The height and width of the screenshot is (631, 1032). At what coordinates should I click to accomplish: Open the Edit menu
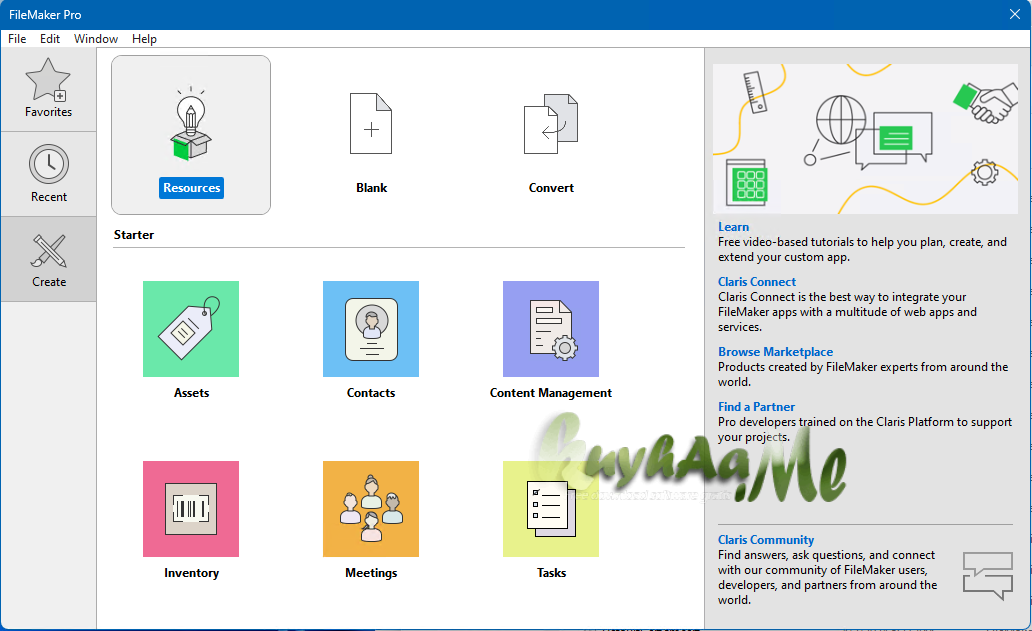pyautogui.click(x=50, y=39)
